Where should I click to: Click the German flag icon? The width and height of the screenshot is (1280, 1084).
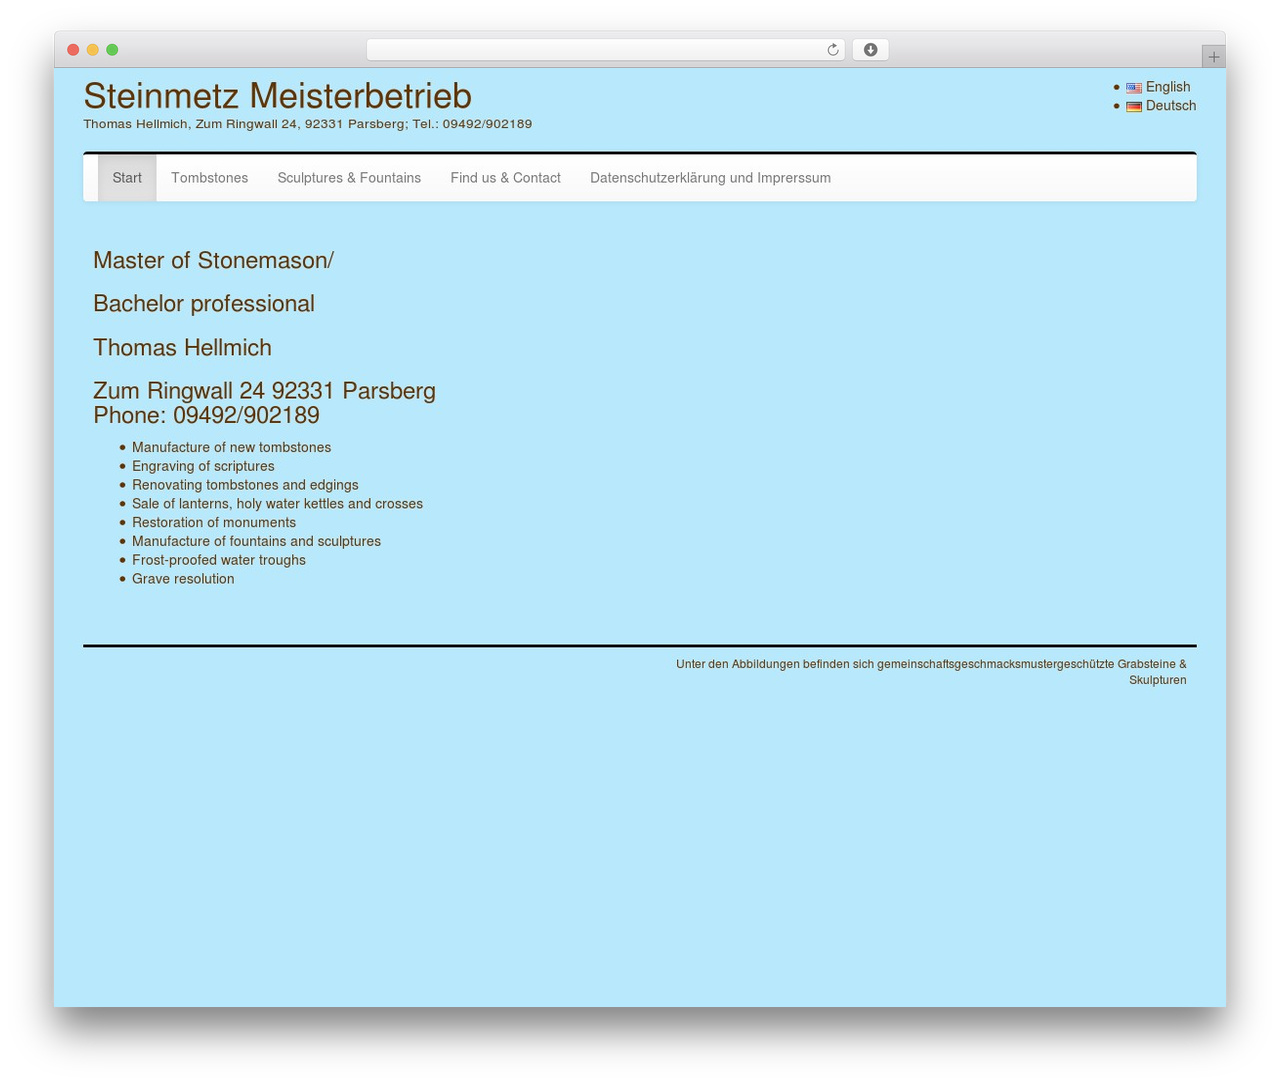(x=1134, y=107)
